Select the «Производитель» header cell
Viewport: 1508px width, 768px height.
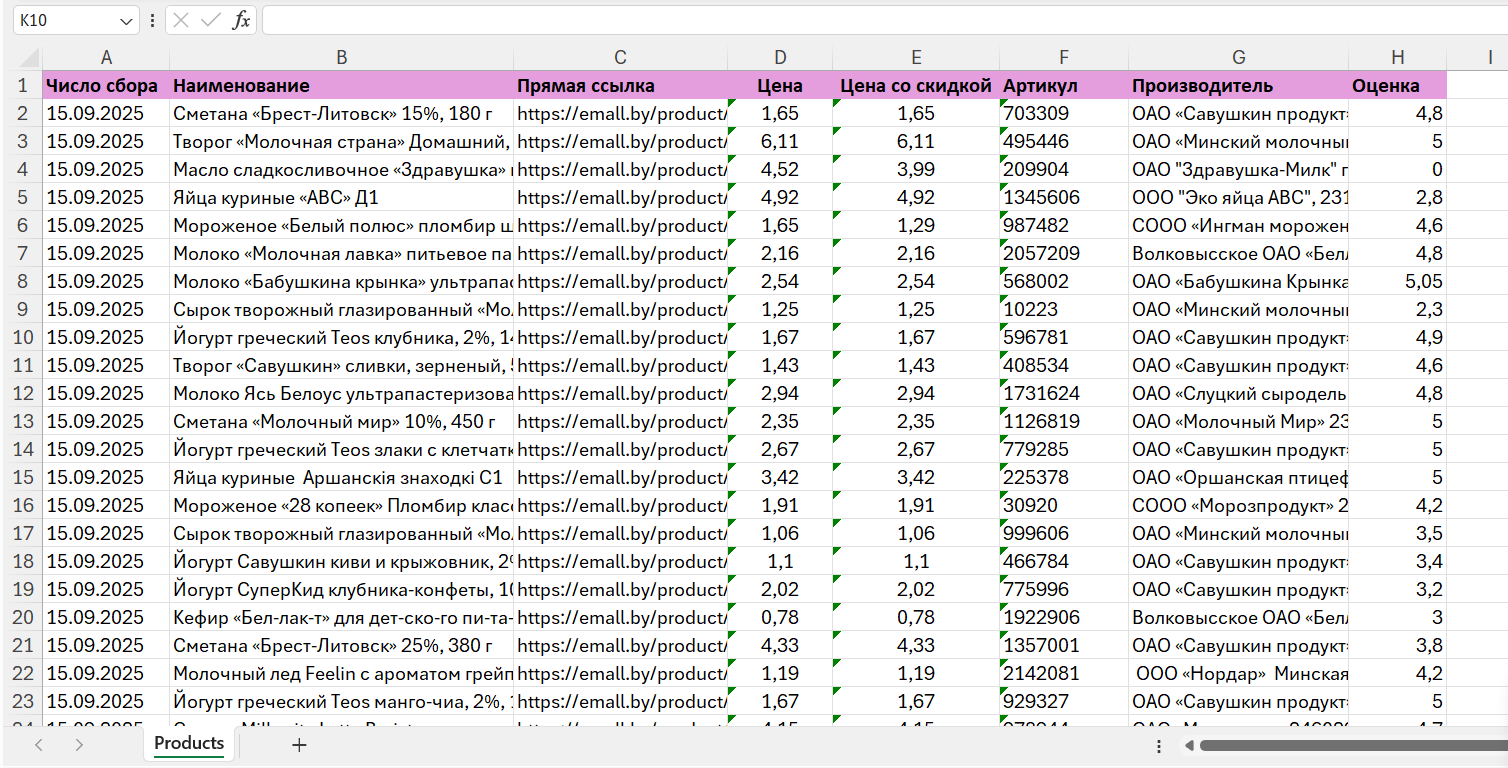[x=1239, y=85]
